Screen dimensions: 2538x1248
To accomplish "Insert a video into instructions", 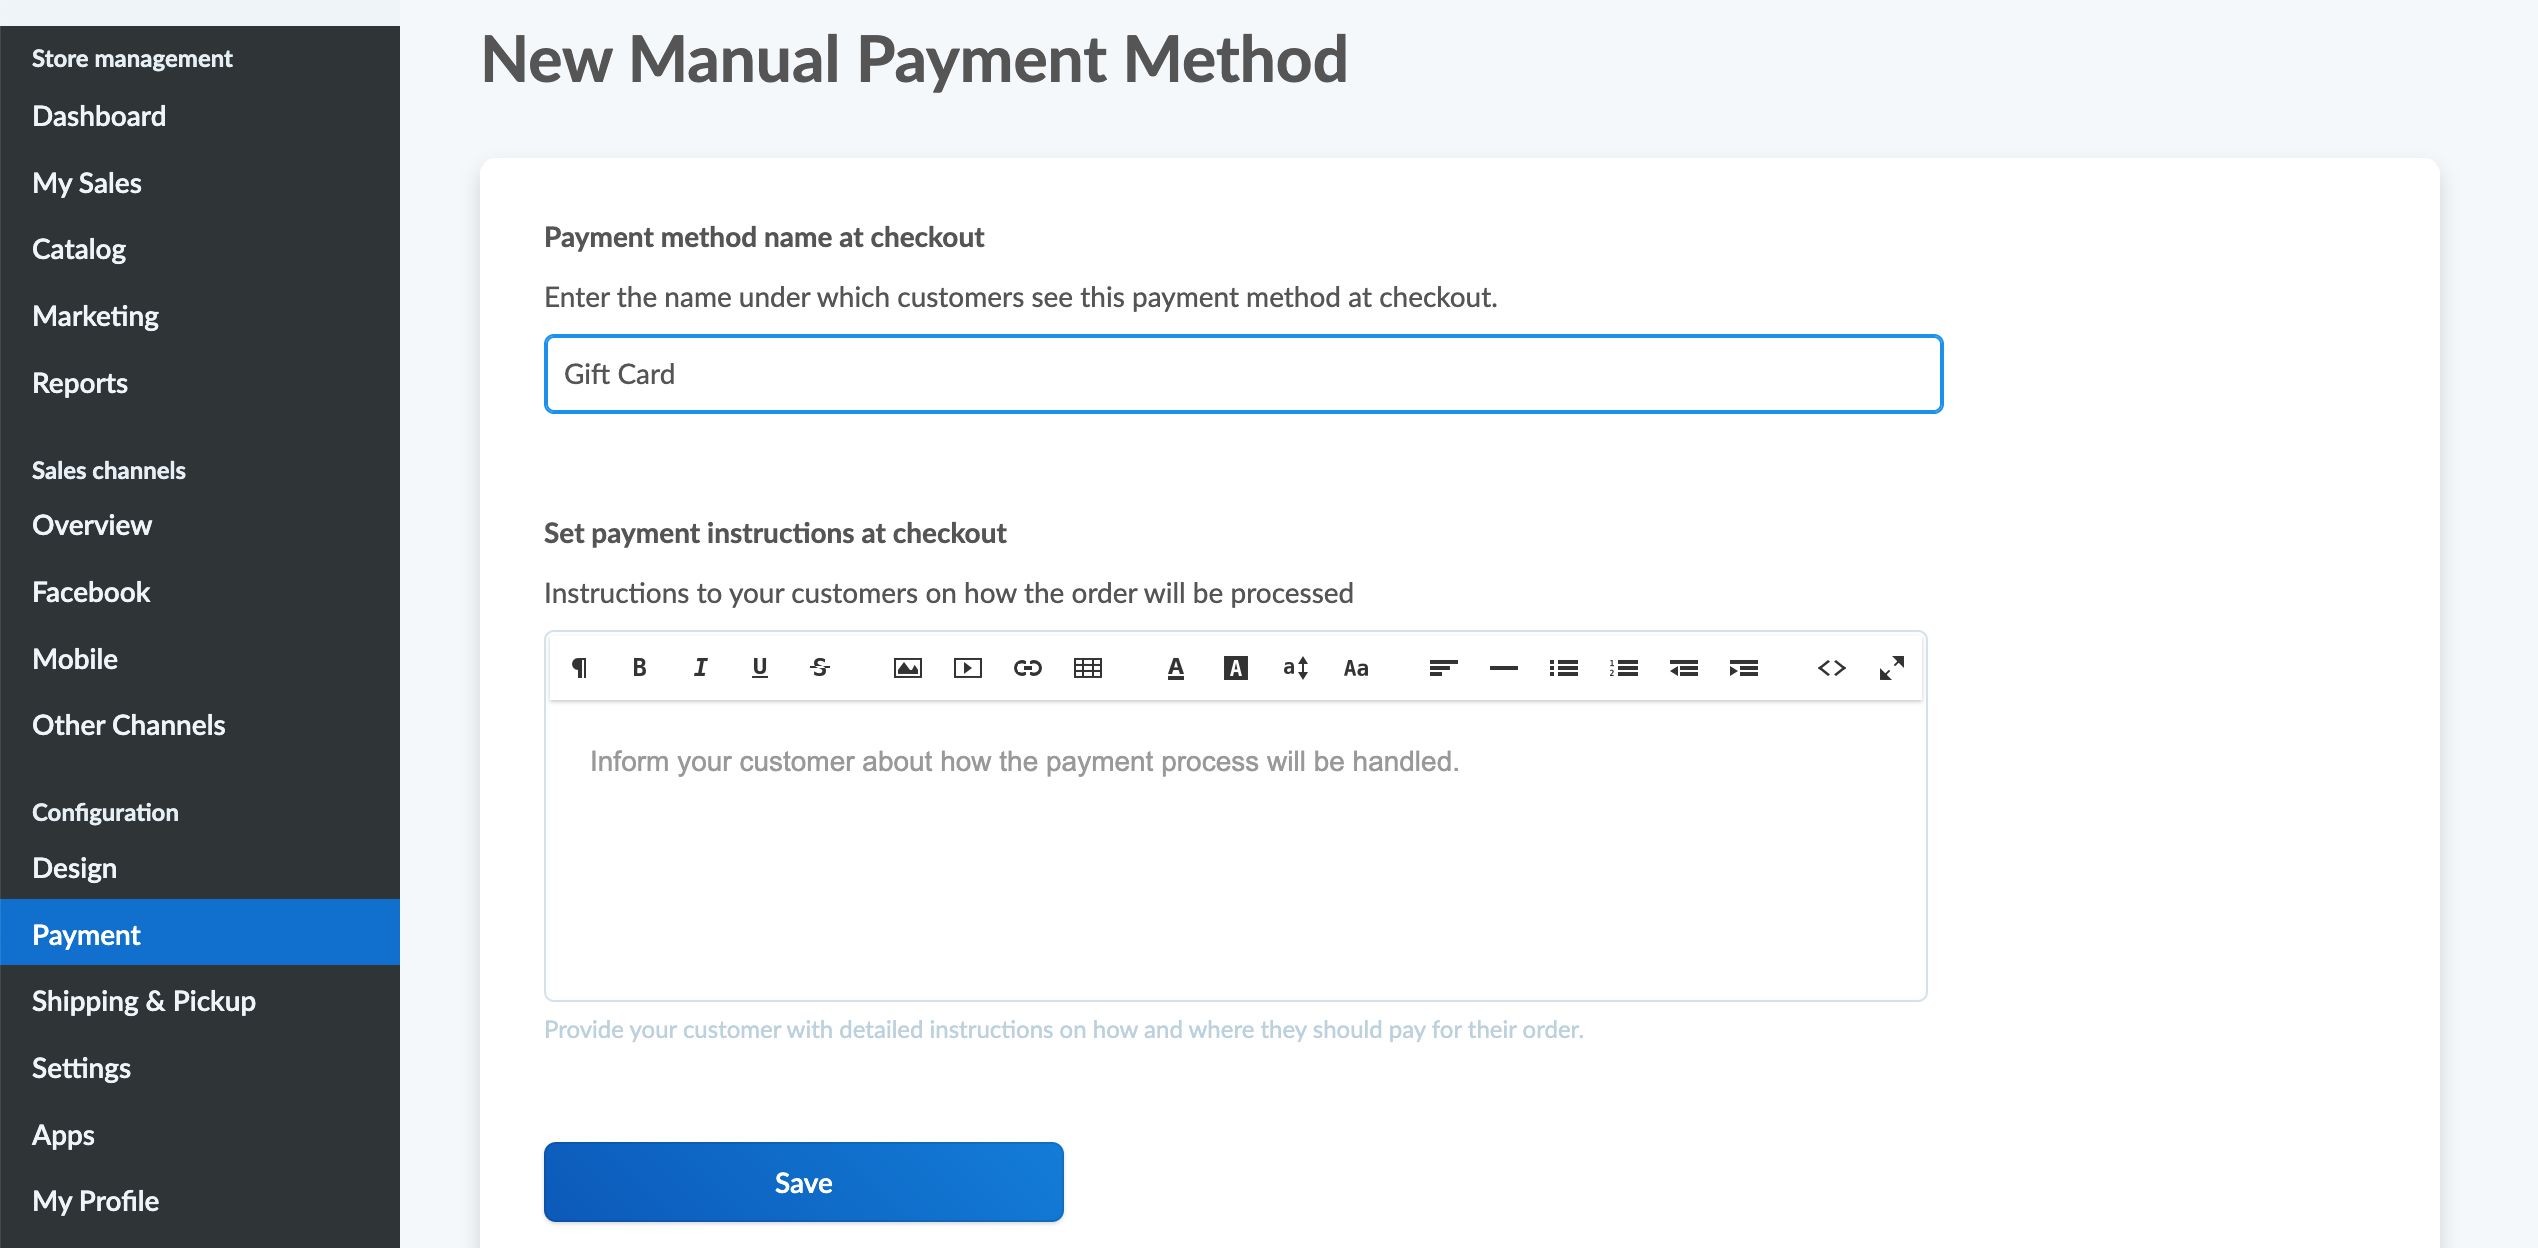I will coord(967,668).
